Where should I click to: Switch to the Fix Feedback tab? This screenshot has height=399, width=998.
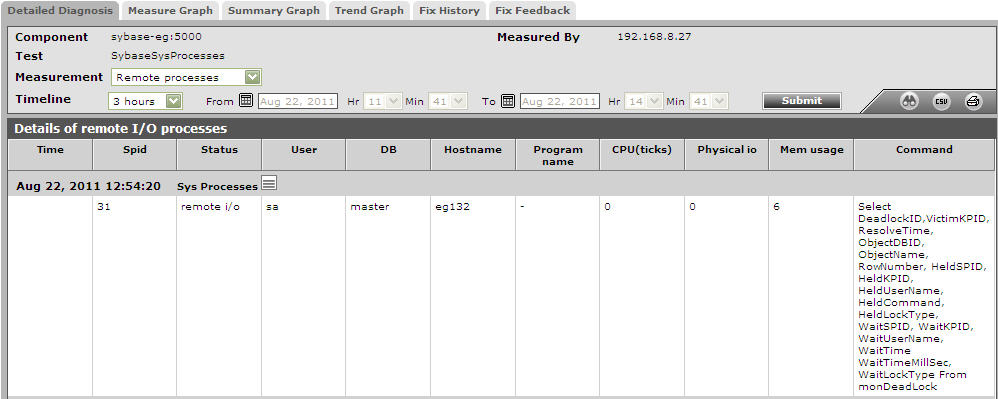tap(533, 11)
